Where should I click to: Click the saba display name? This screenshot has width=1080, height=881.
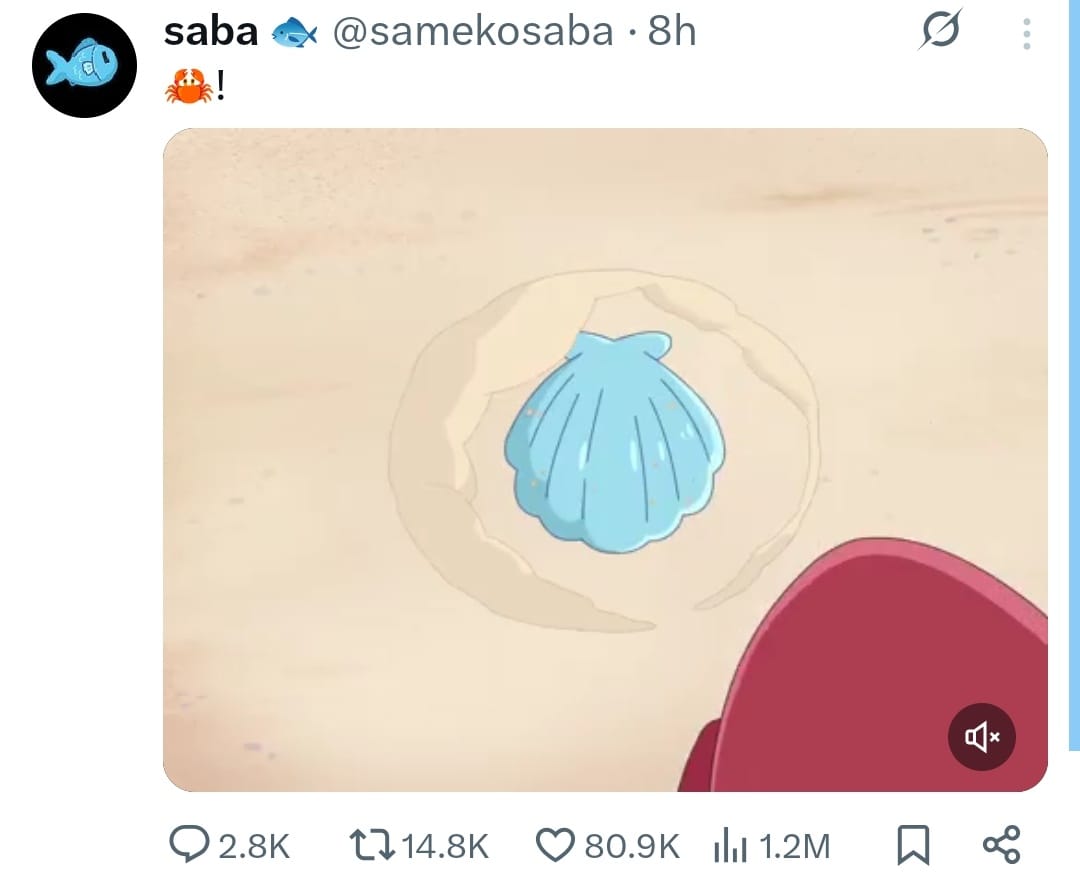tap(211, 32)
